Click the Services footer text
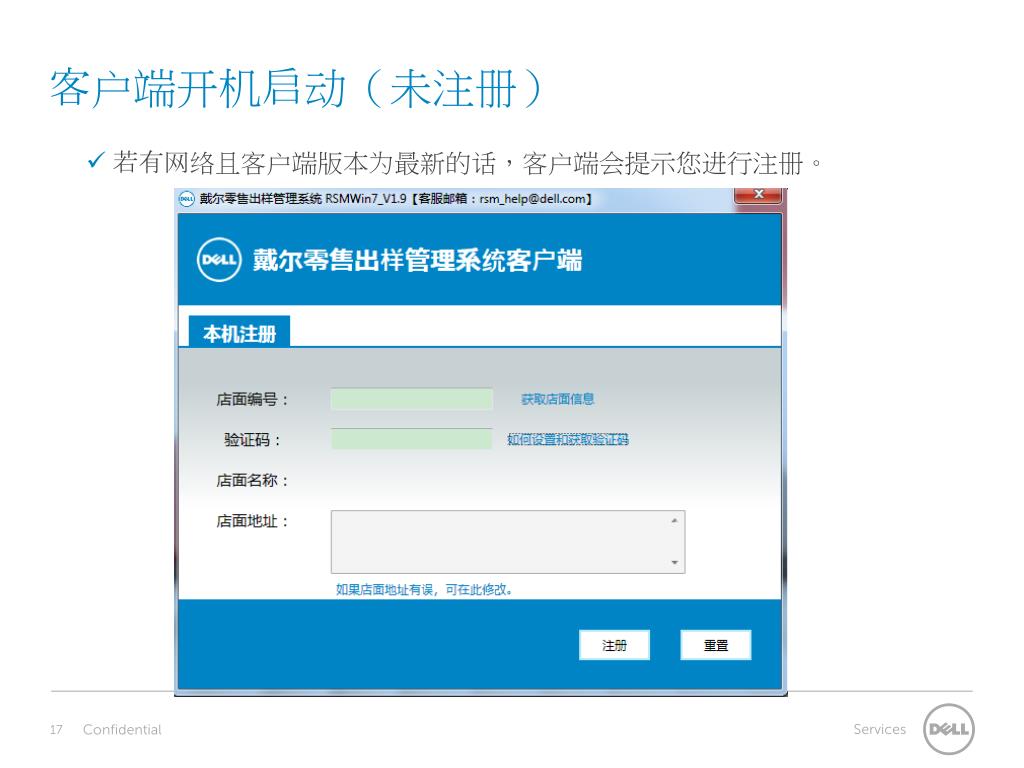This screenshot has height=768, width=1024. coord(880,729)
